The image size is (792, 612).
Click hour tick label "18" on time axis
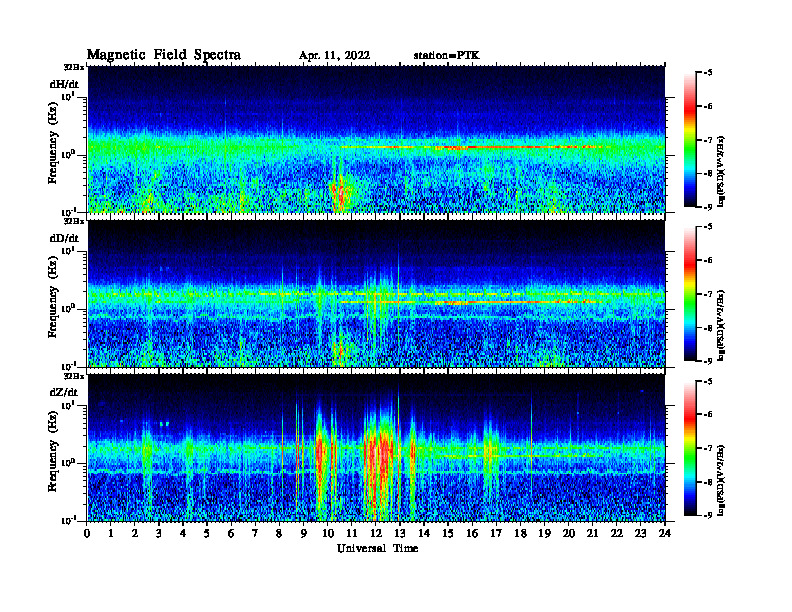tap(520, 534)
